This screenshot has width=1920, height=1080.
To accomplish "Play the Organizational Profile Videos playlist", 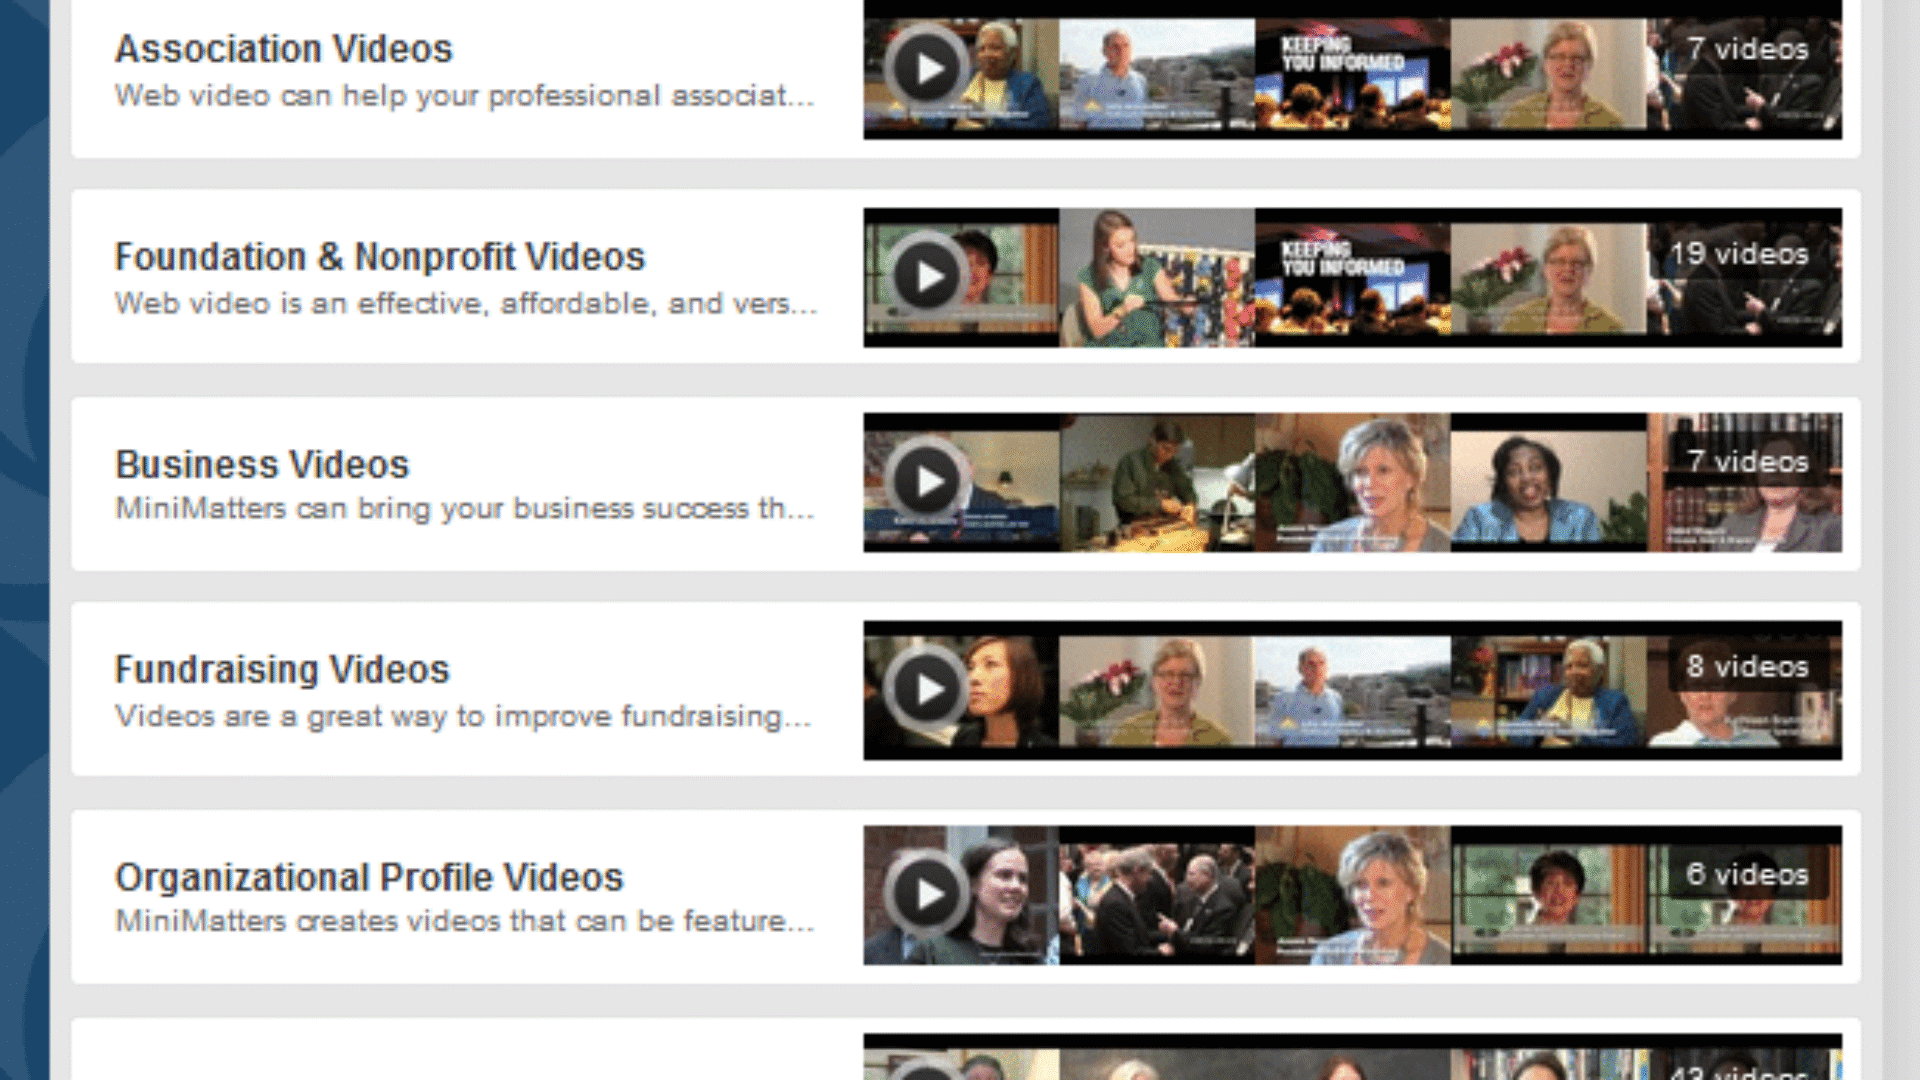I will pos(926,893).
